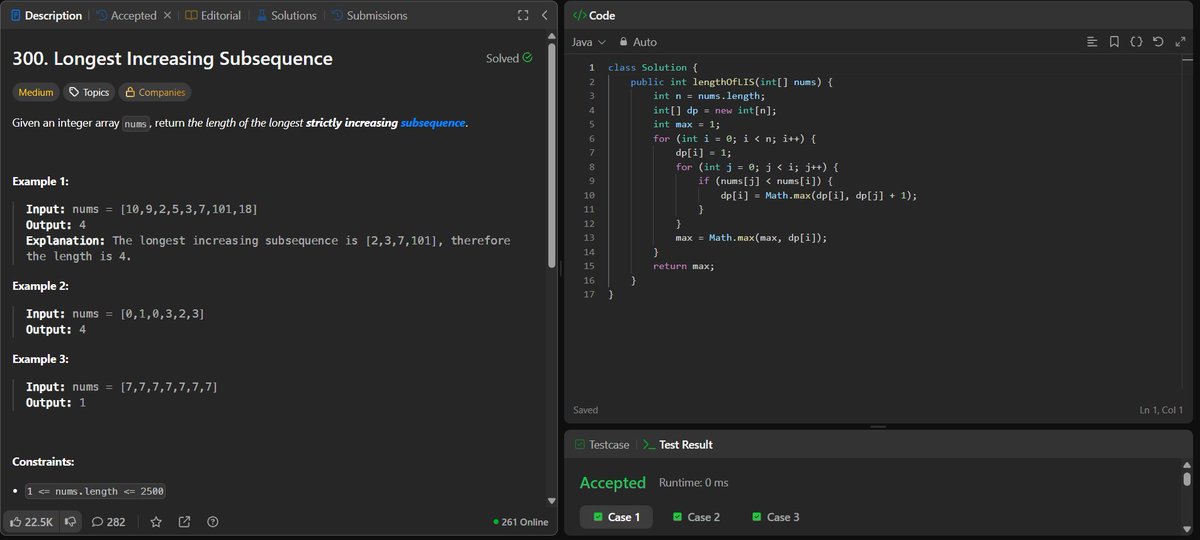Click the Medium difficulty tag
The image size is (1200, 540).
[35, 92]
